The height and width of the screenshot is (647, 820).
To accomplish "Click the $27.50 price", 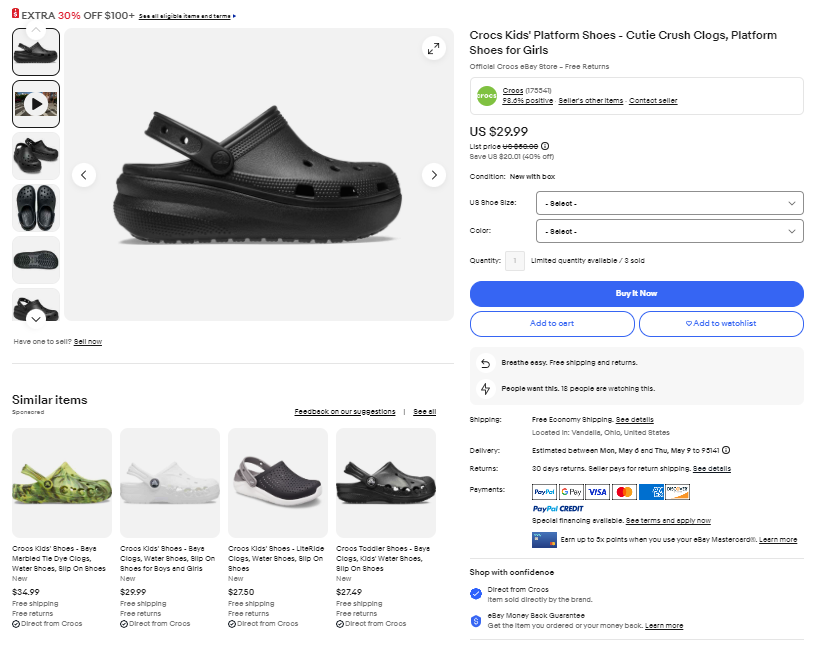I will (241, 592).
